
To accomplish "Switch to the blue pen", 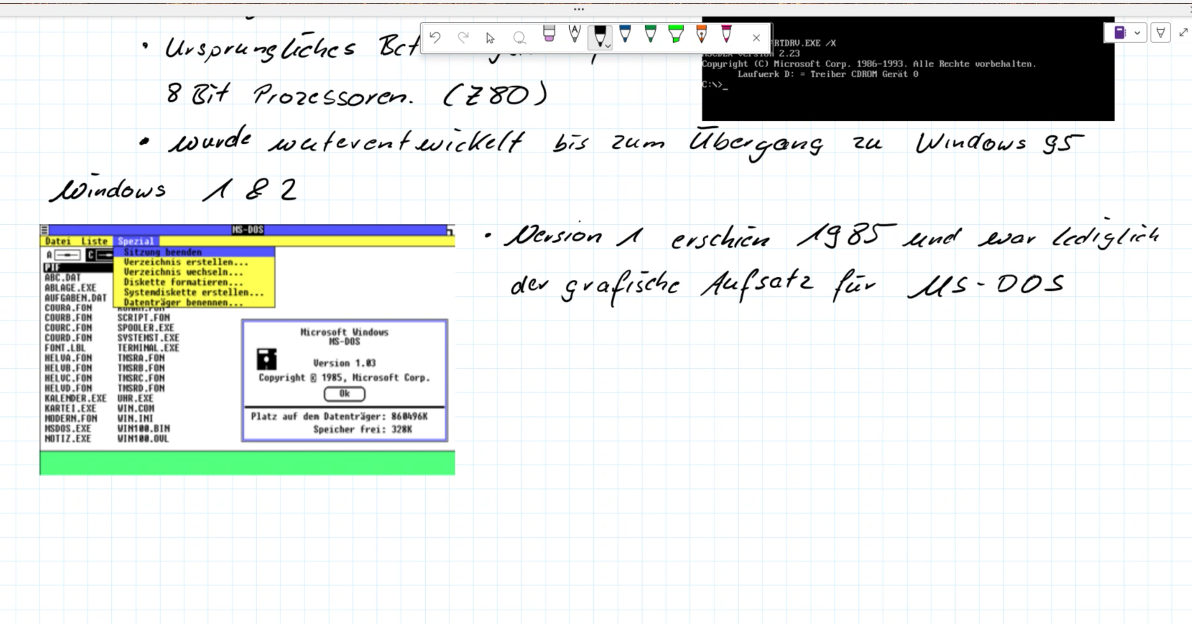I will coord(625,34).
